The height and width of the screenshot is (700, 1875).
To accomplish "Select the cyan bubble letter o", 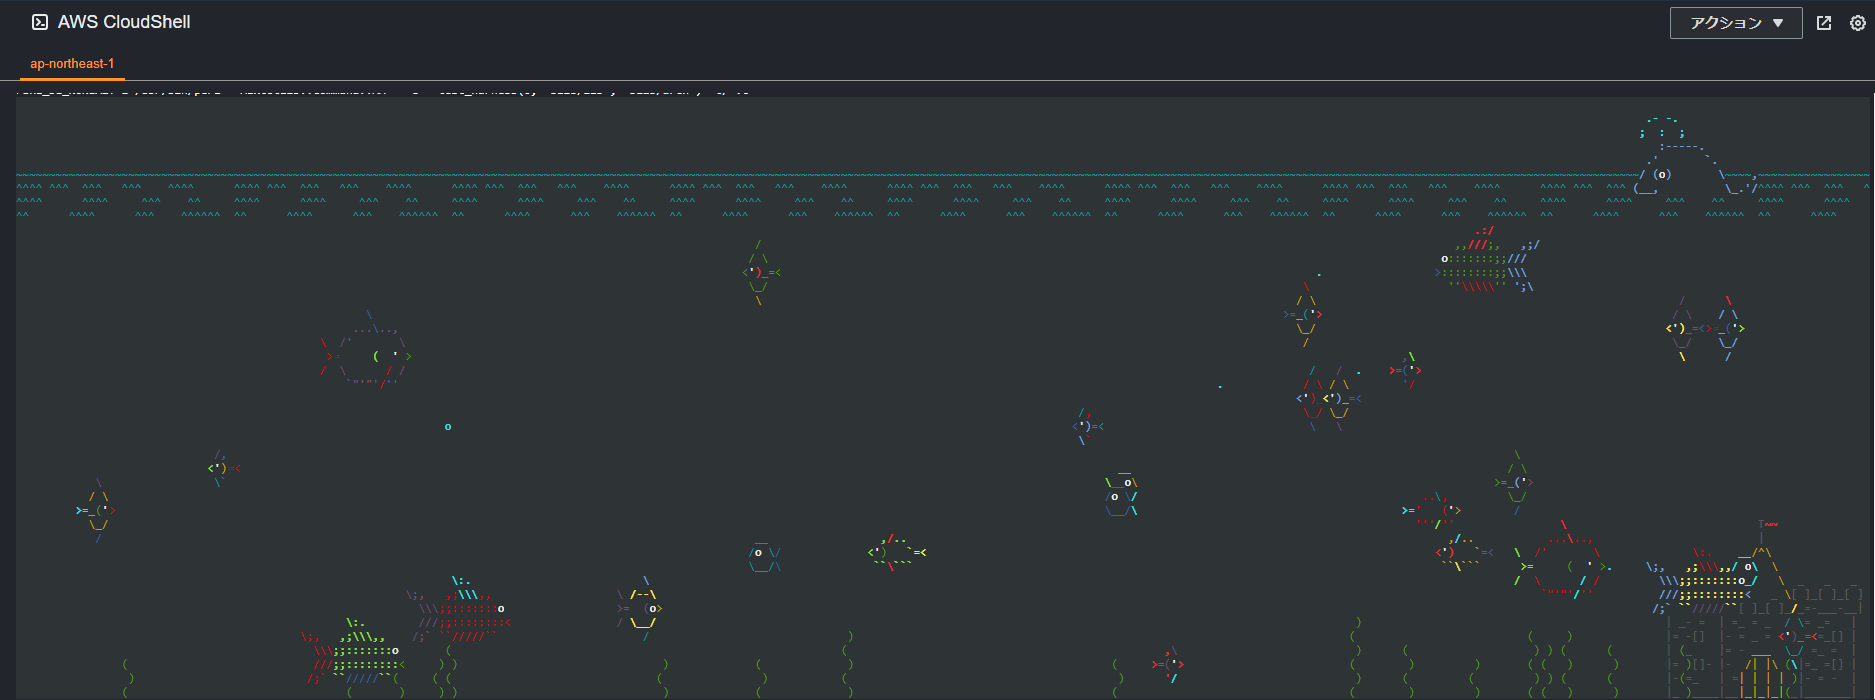I will coord(448,427).
